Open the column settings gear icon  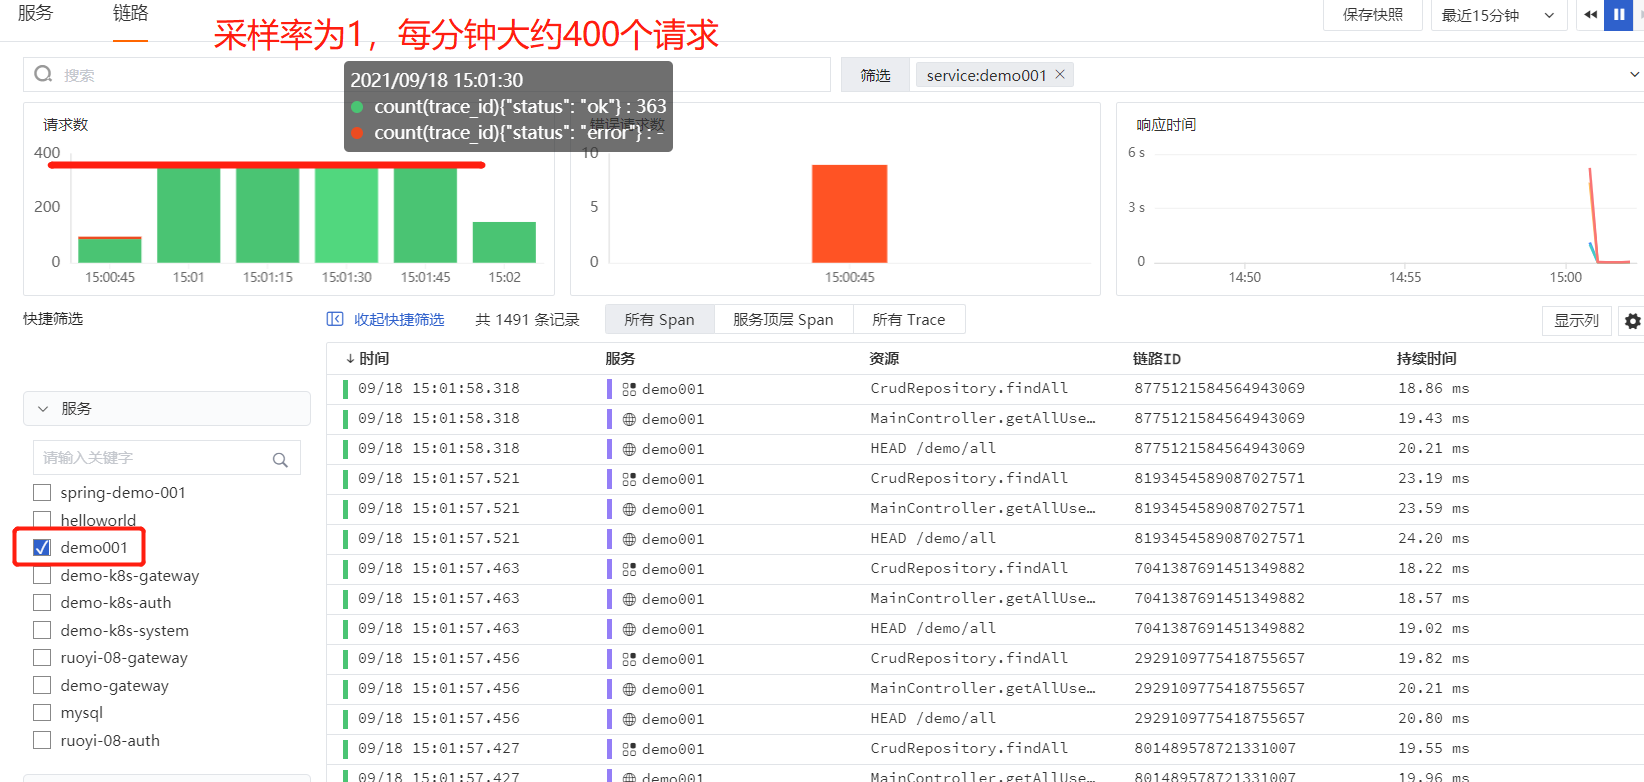click(1633, 321)
